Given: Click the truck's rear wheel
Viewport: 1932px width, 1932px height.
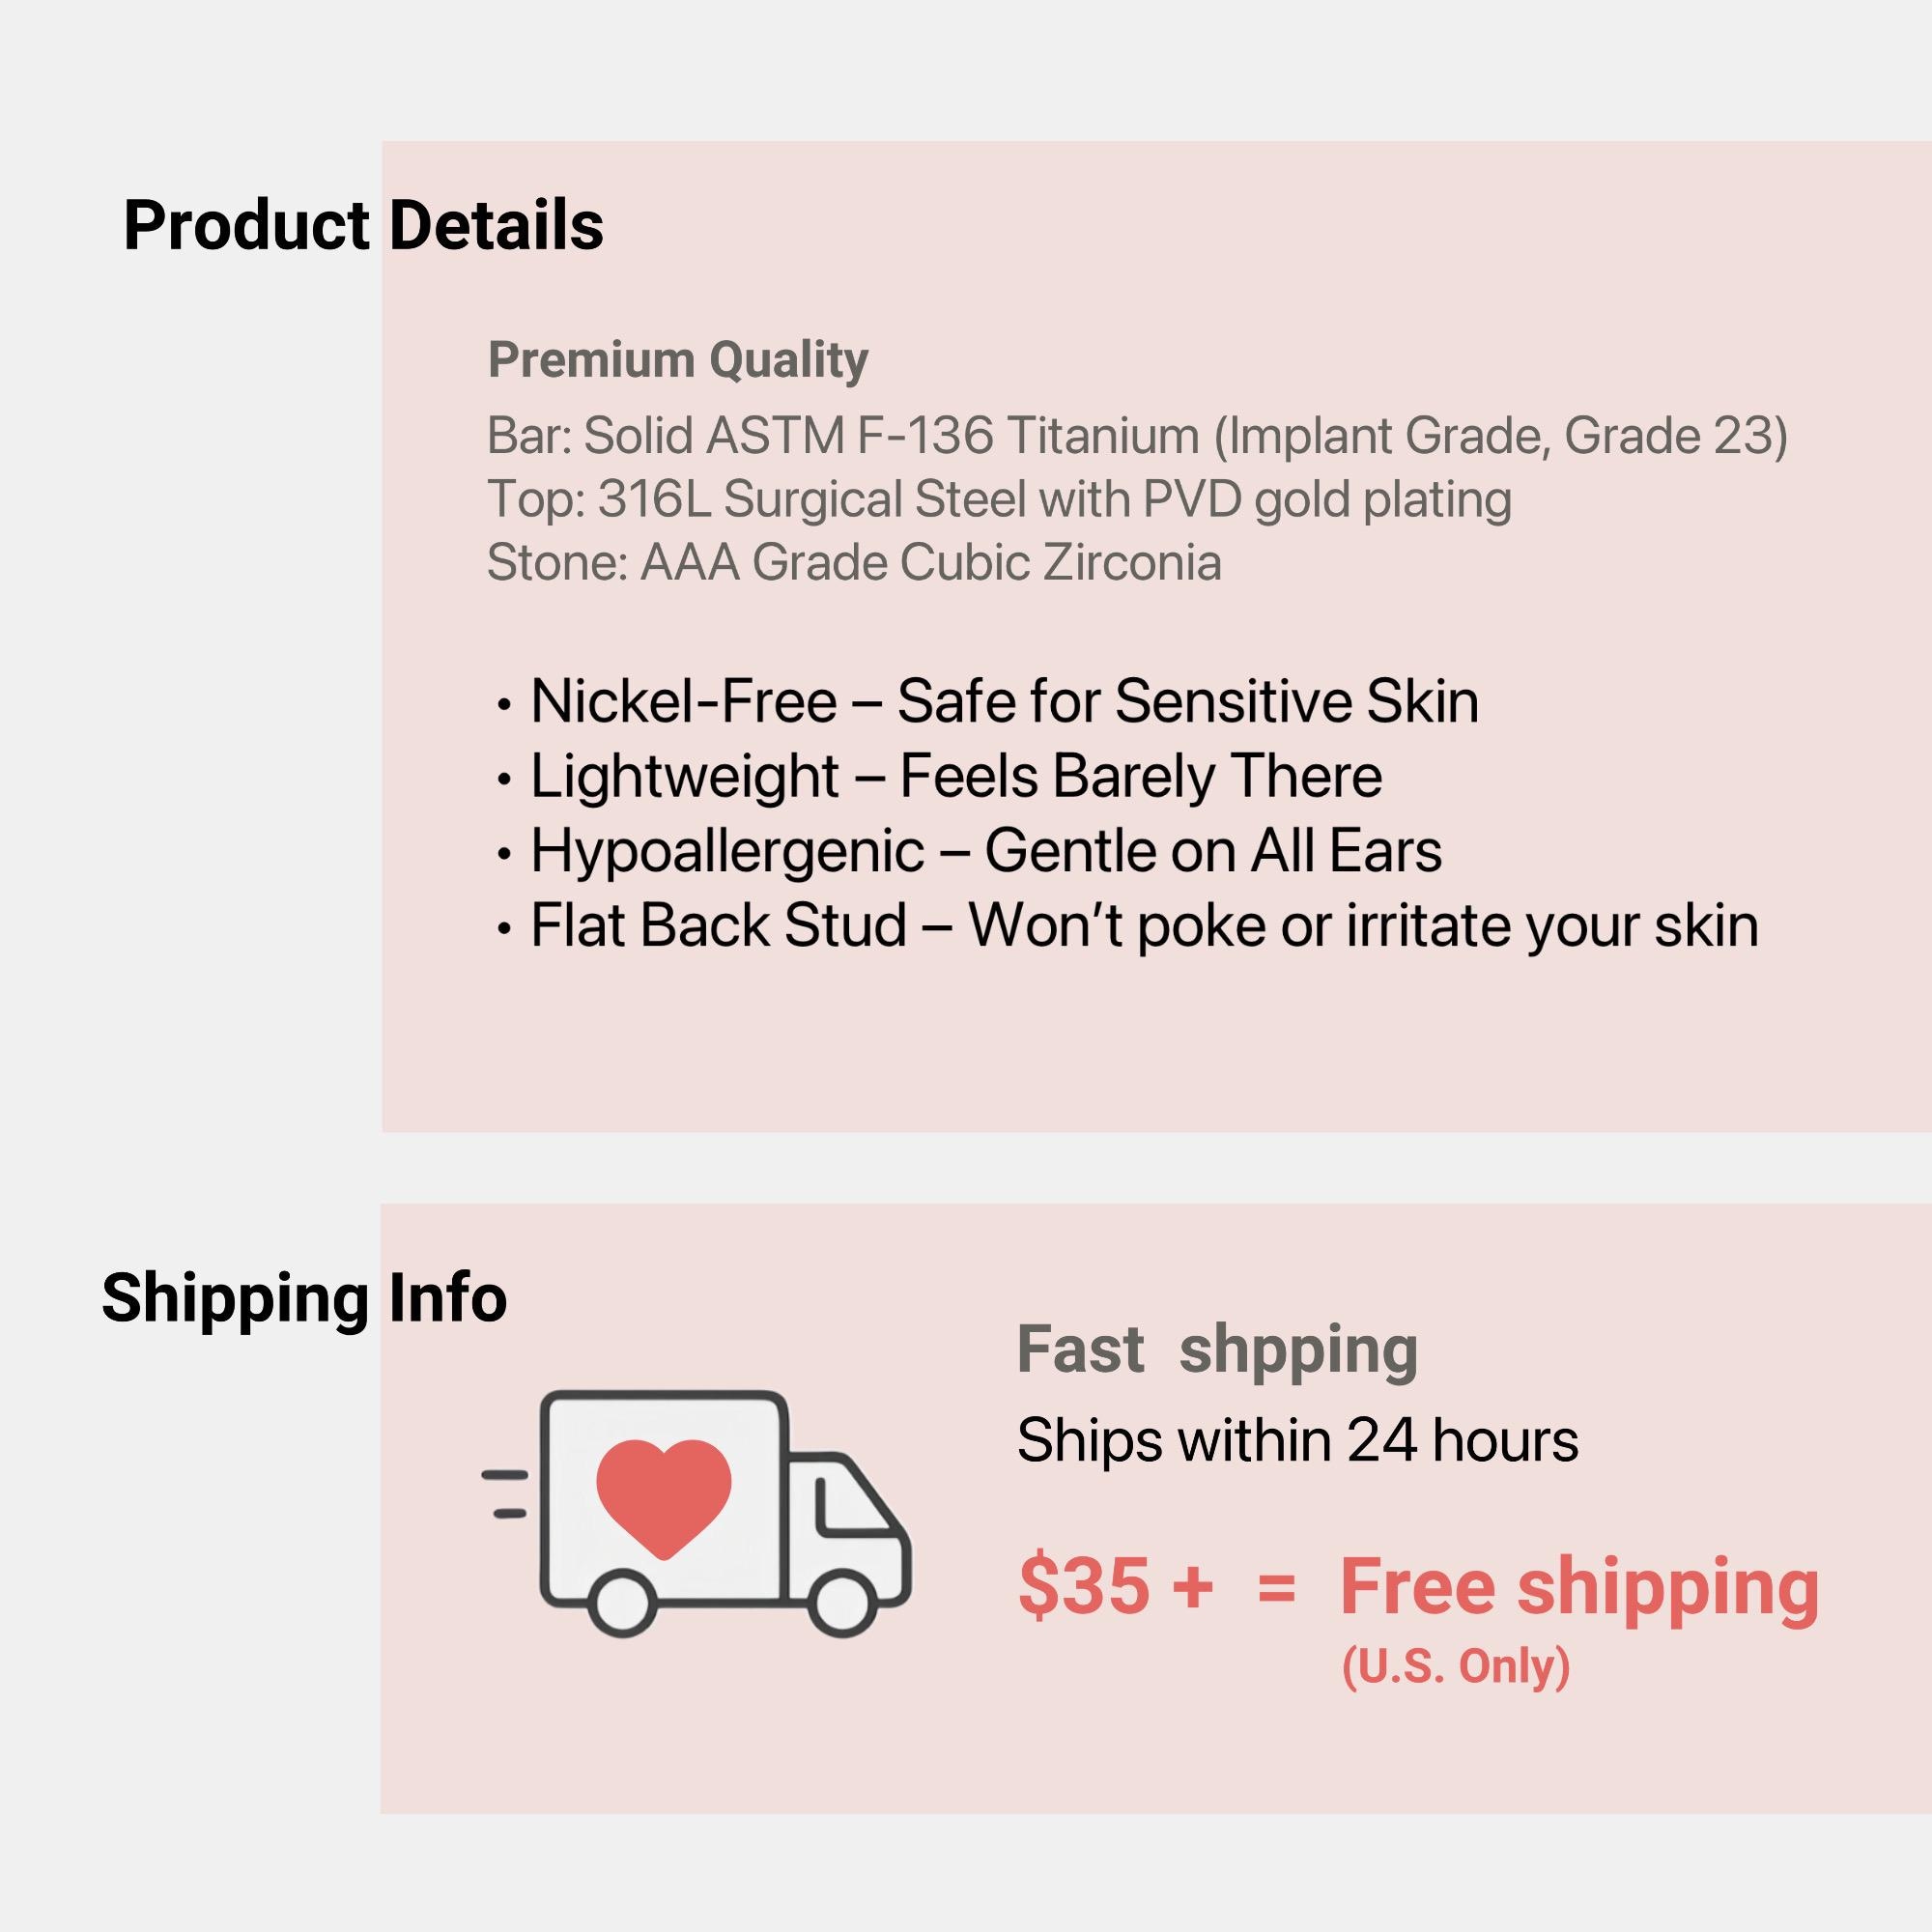Looking at the screenshot, I should click(622, 1602).
